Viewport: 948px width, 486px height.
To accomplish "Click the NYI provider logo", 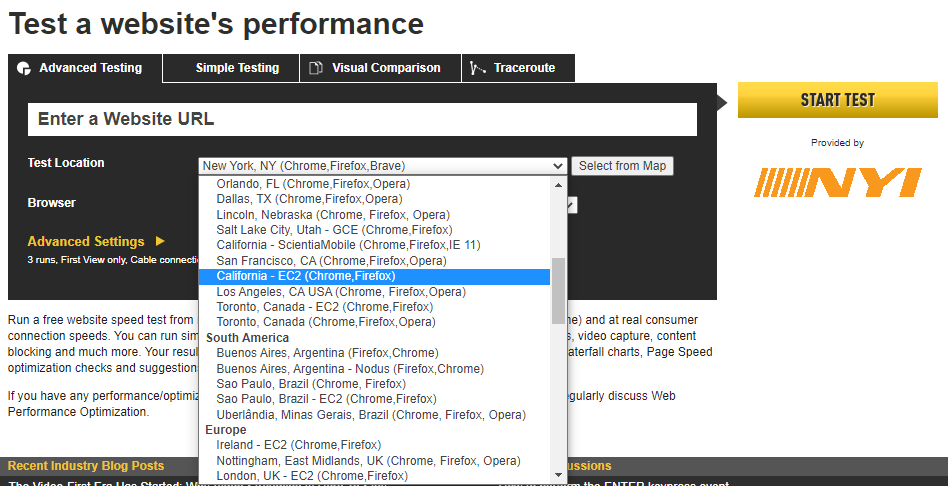I will pyautogui.click(x=837, y=183).
